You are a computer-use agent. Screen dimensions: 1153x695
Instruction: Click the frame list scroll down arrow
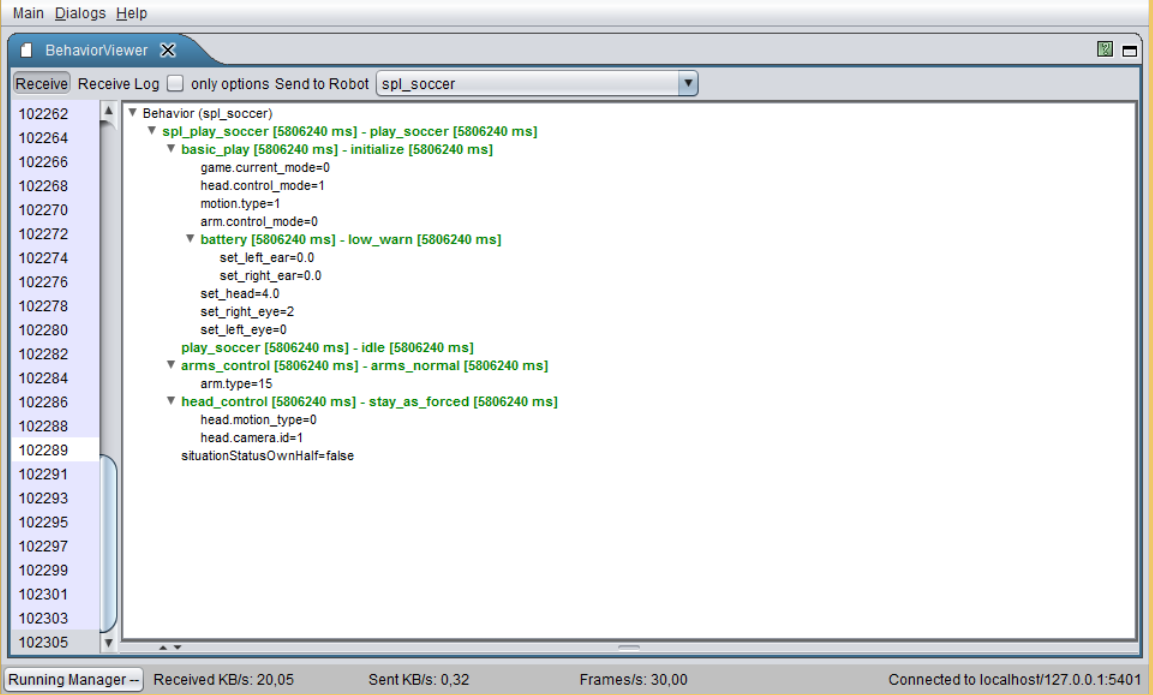[109, 642]
